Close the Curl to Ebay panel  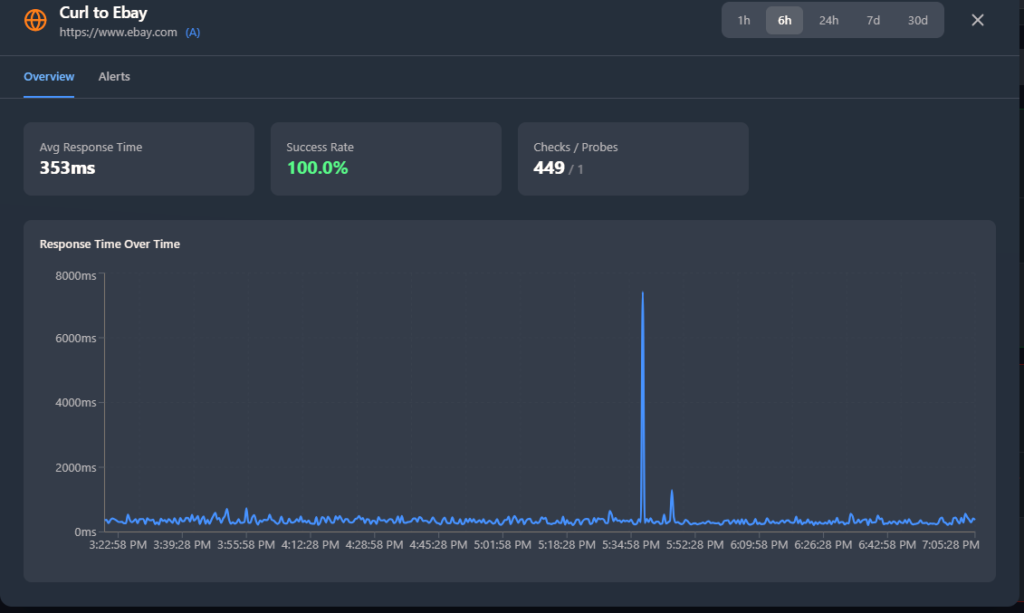(x=977, y=20)
